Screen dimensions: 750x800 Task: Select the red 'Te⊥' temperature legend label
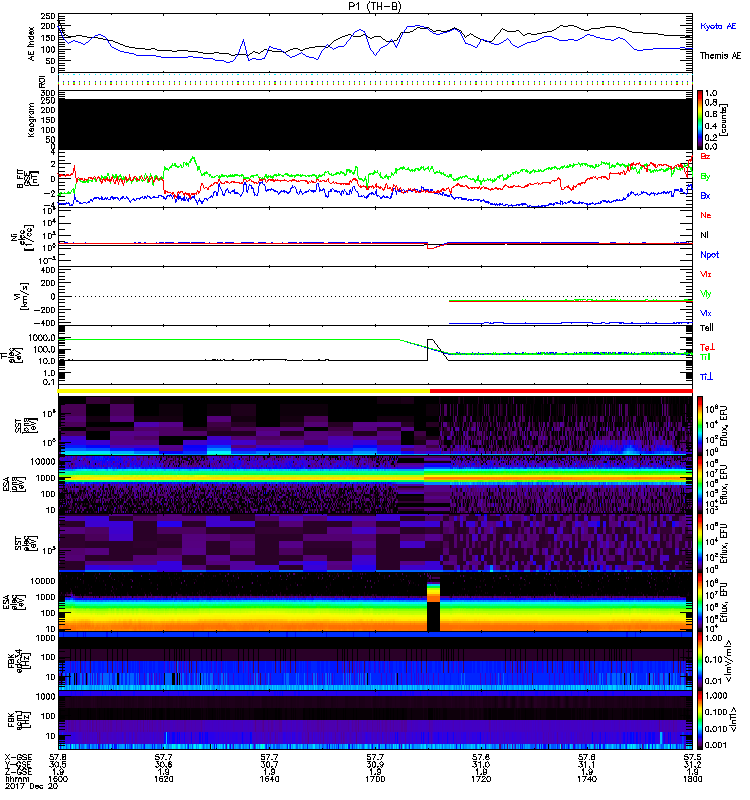[x=707, y=347]
